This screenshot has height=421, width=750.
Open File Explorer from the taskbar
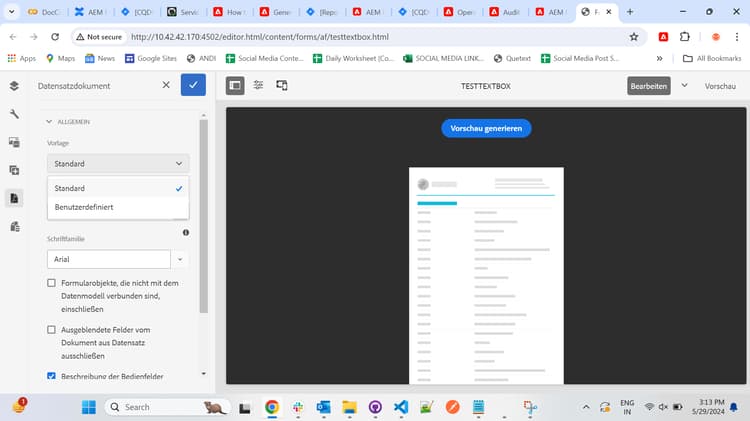click(x=349, y=407)
